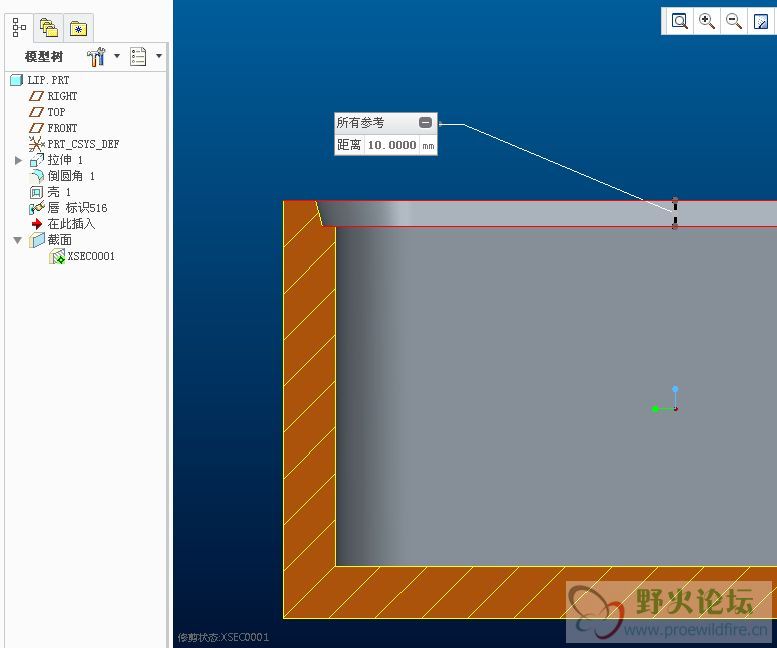Collapse the 所有参考 panel with minus button

[425, 122]
